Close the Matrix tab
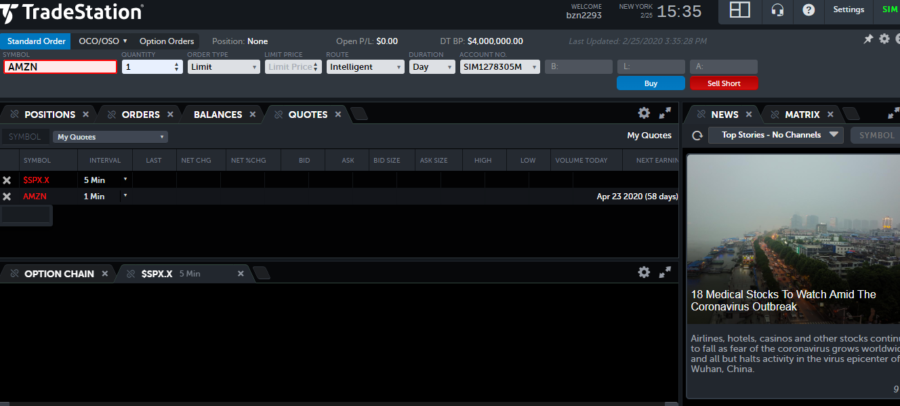This screenshot has width=900, height=406. pyautogui.click(x=830, y=114)
